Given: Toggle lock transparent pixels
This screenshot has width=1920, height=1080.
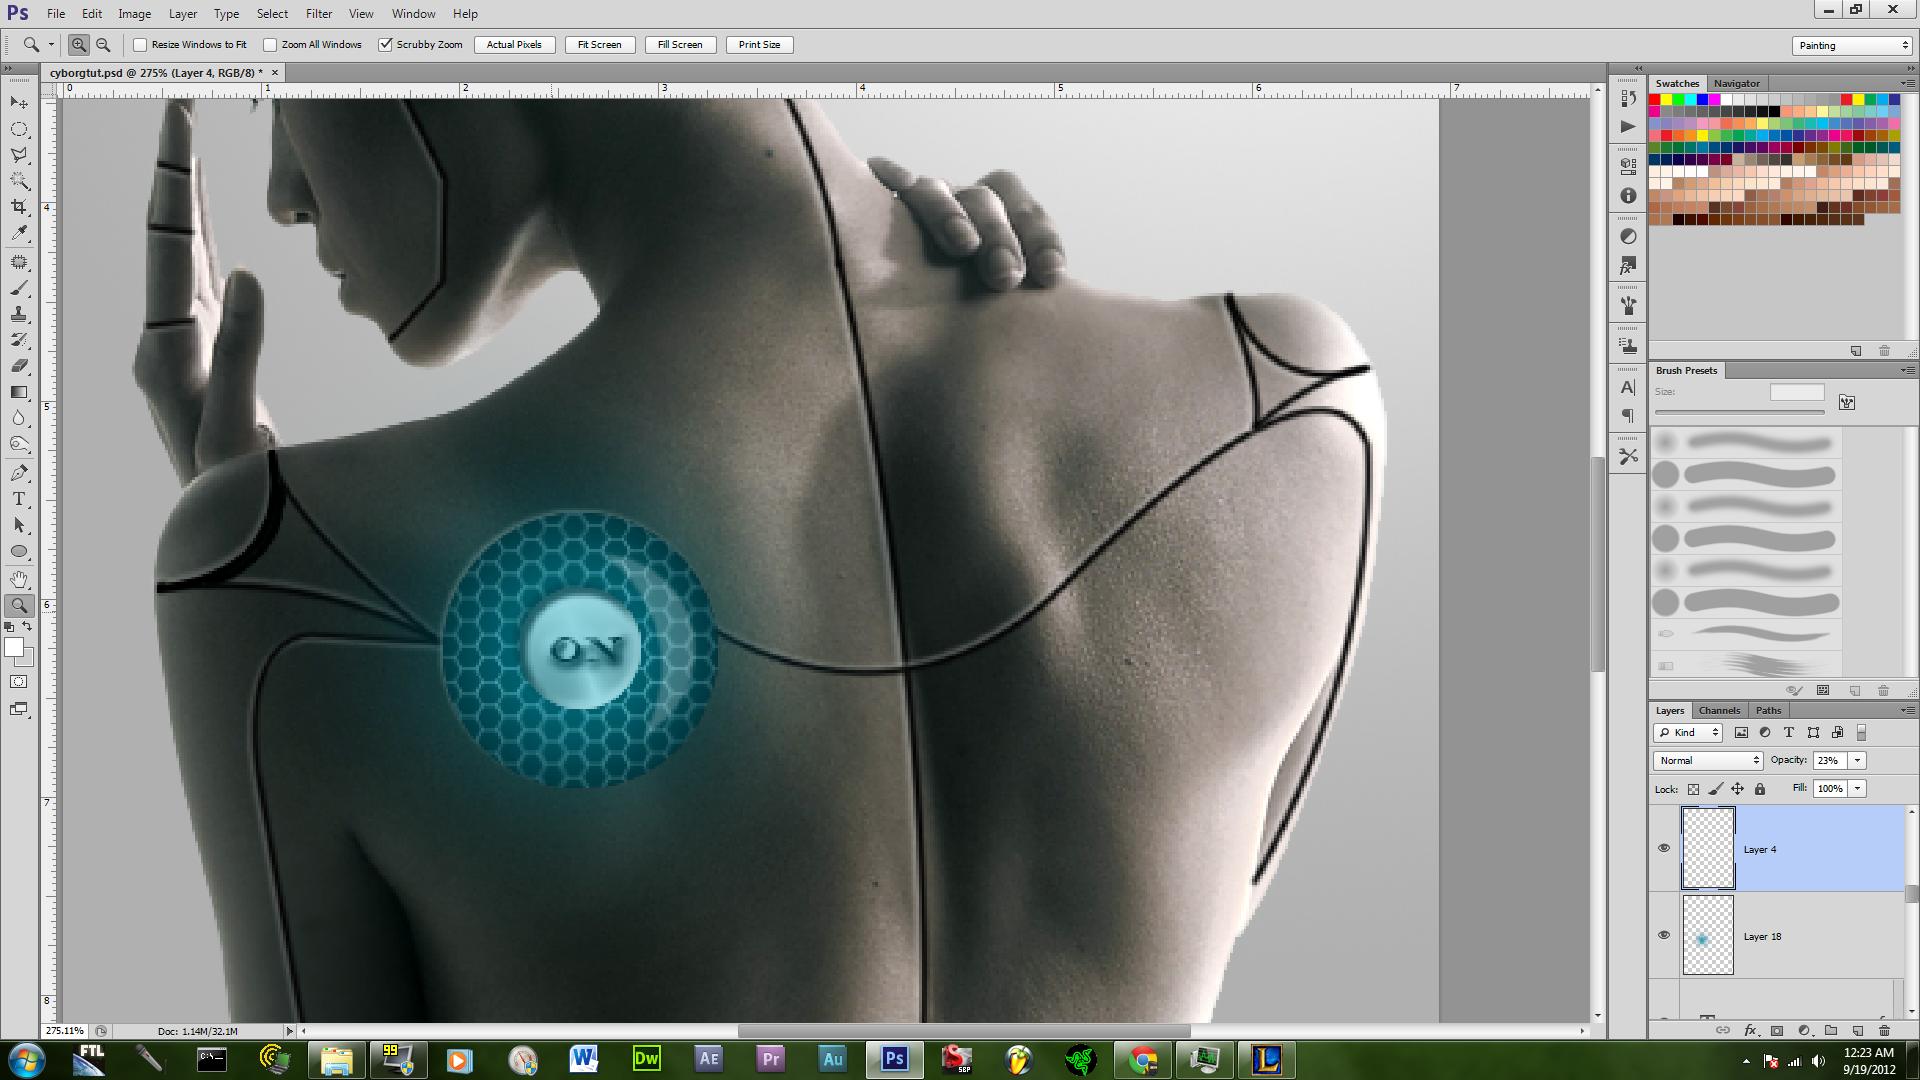Looking at the screenshot, I should click(1693, 789).
